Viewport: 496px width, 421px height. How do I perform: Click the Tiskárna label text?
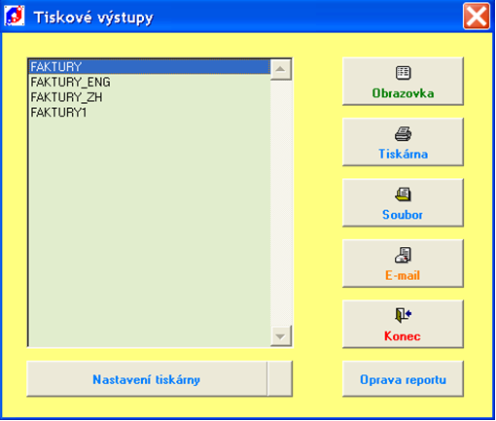point(403,154)
